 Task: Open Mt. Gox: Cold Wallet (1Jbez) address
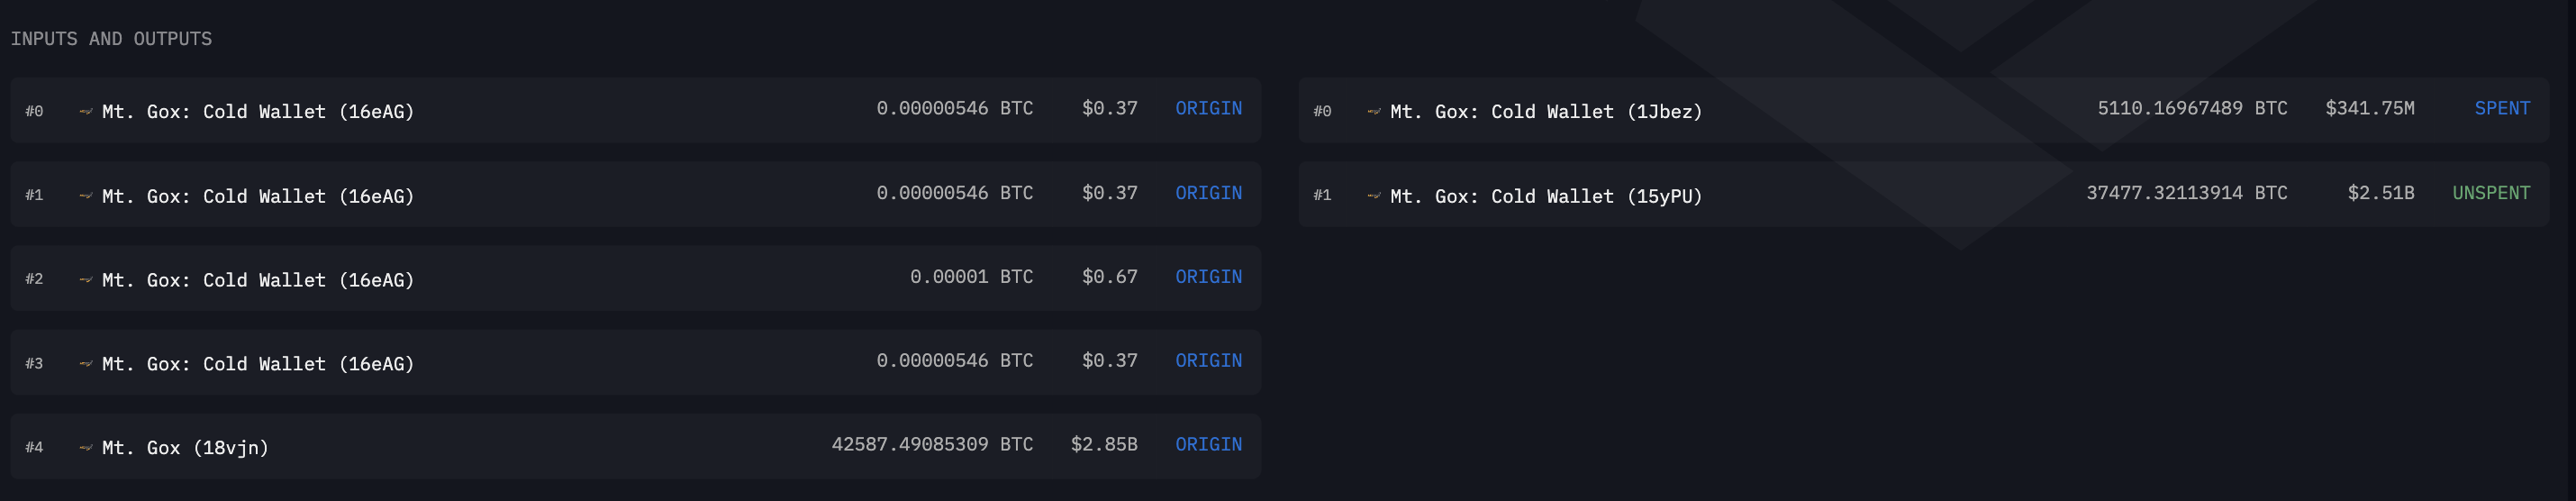1546,111
